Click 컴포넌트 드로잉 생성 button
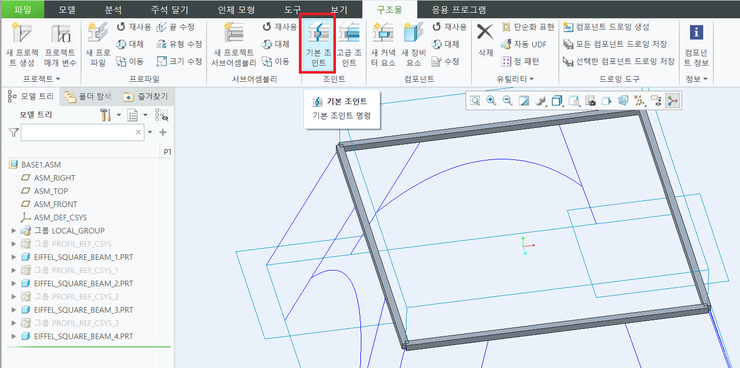This screenshot has width=740, height=368. (x=606, y=27)
